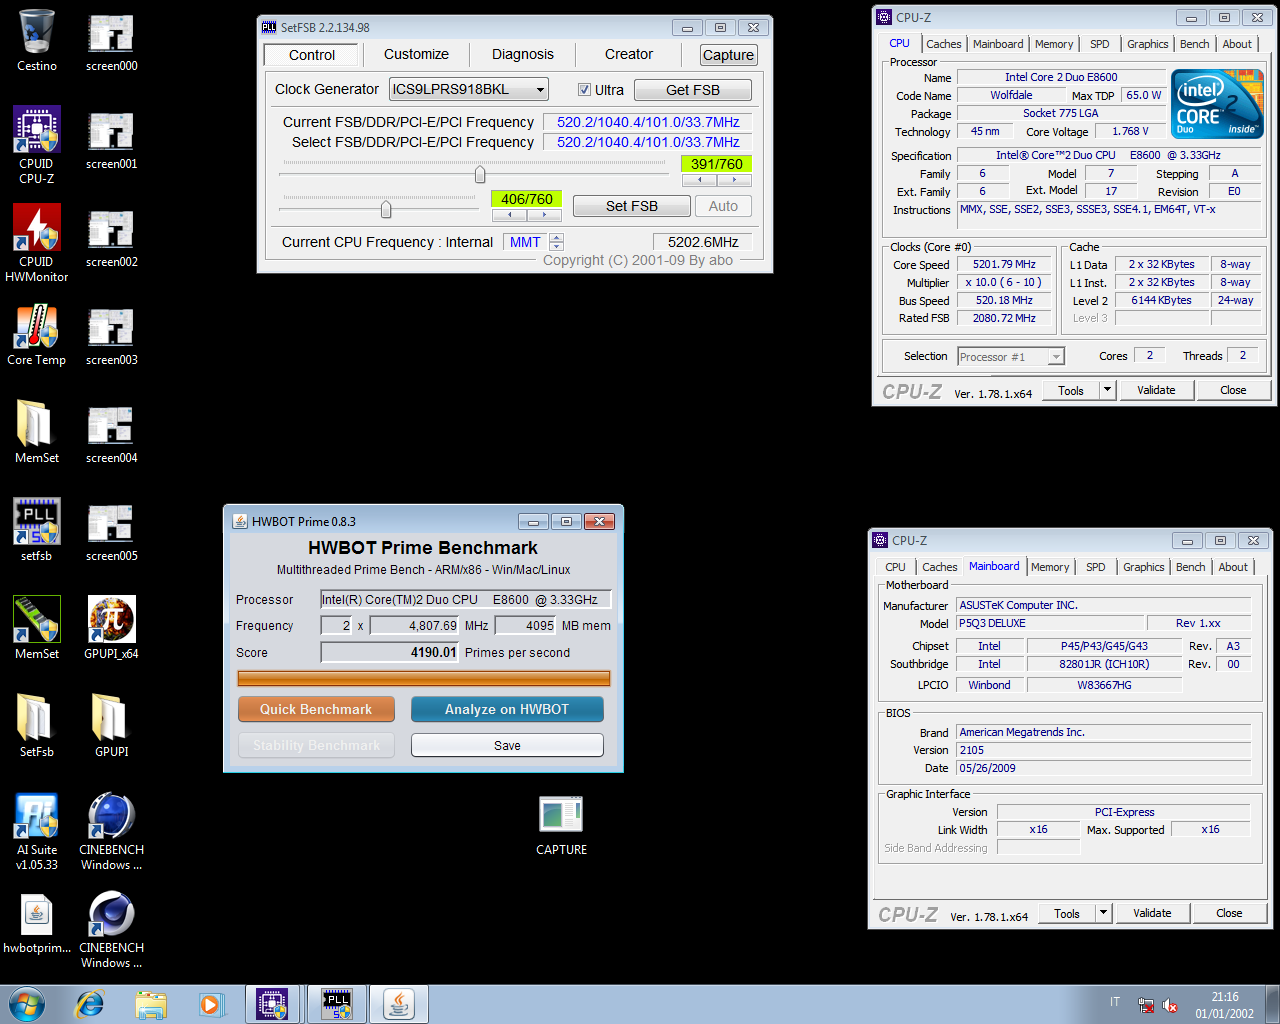Open the hwbotprime Java file icon
The height and width of the screenshot is (1024, 1280).
[37, 922]
